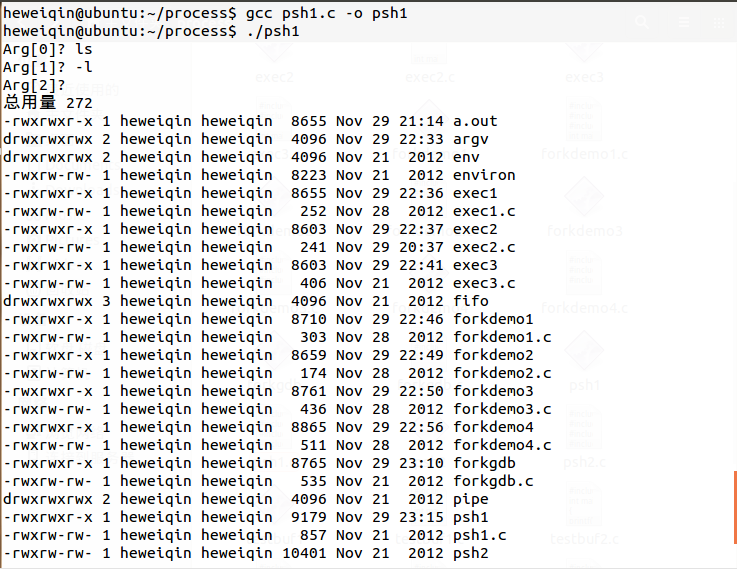Image resolution: width=737 pixels, height=569 pixels.
Task: Click the 'forkdemo1' executable name dated 22:46
Action: coord(493,319)
